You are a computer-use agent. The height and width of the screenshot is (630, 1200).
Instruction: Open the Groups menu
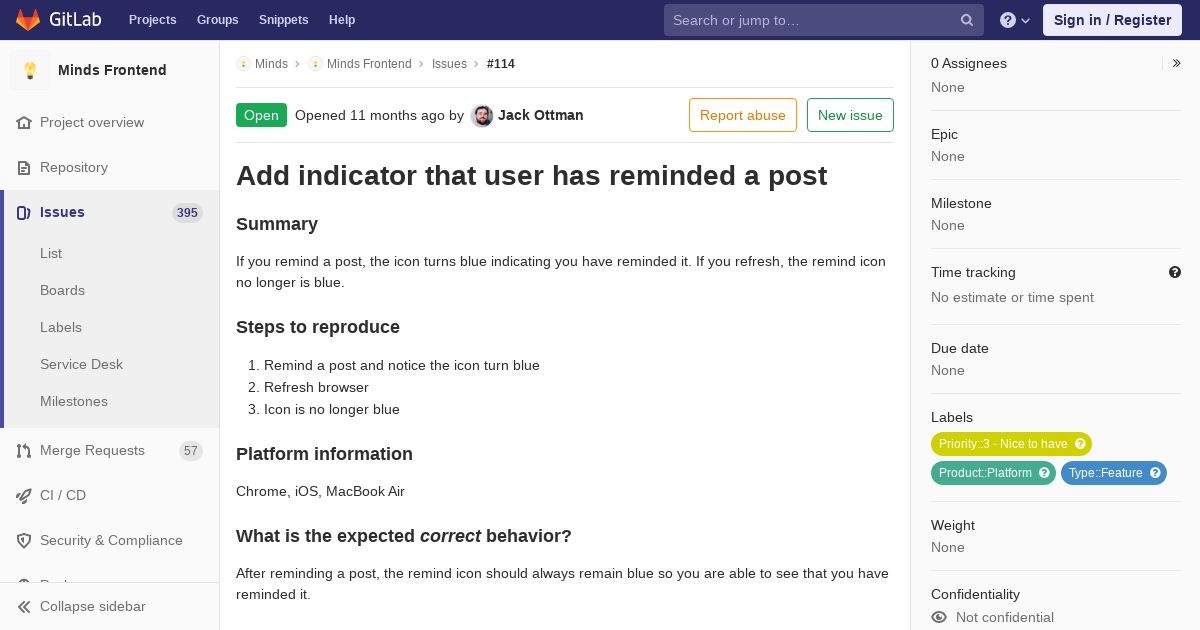point(218,20)
